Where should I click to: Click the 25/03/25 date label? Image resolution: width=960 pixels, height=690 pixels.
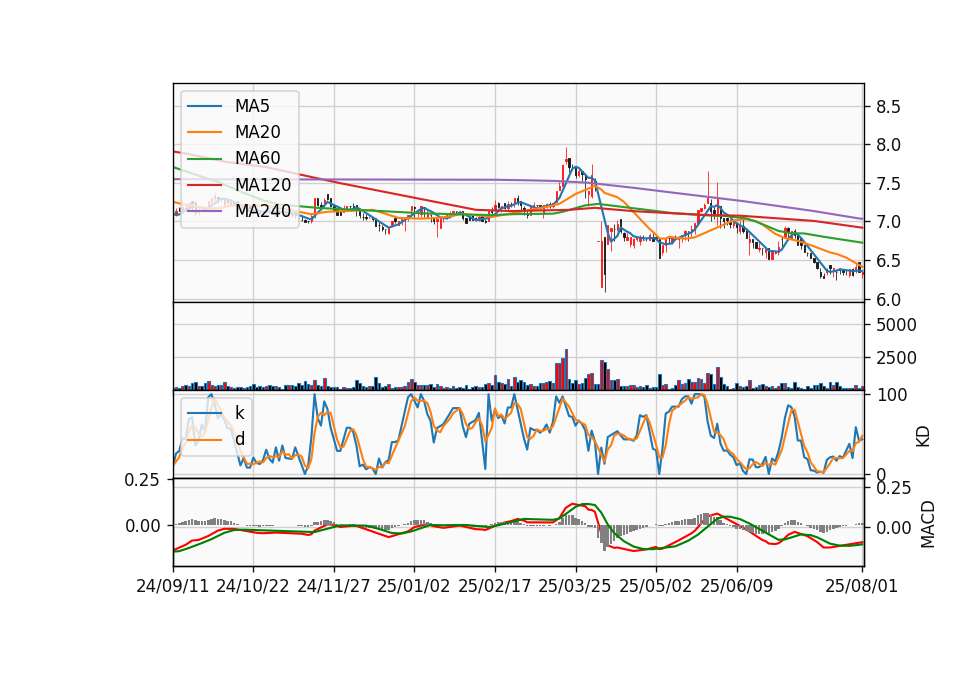[x=575, y=586]
